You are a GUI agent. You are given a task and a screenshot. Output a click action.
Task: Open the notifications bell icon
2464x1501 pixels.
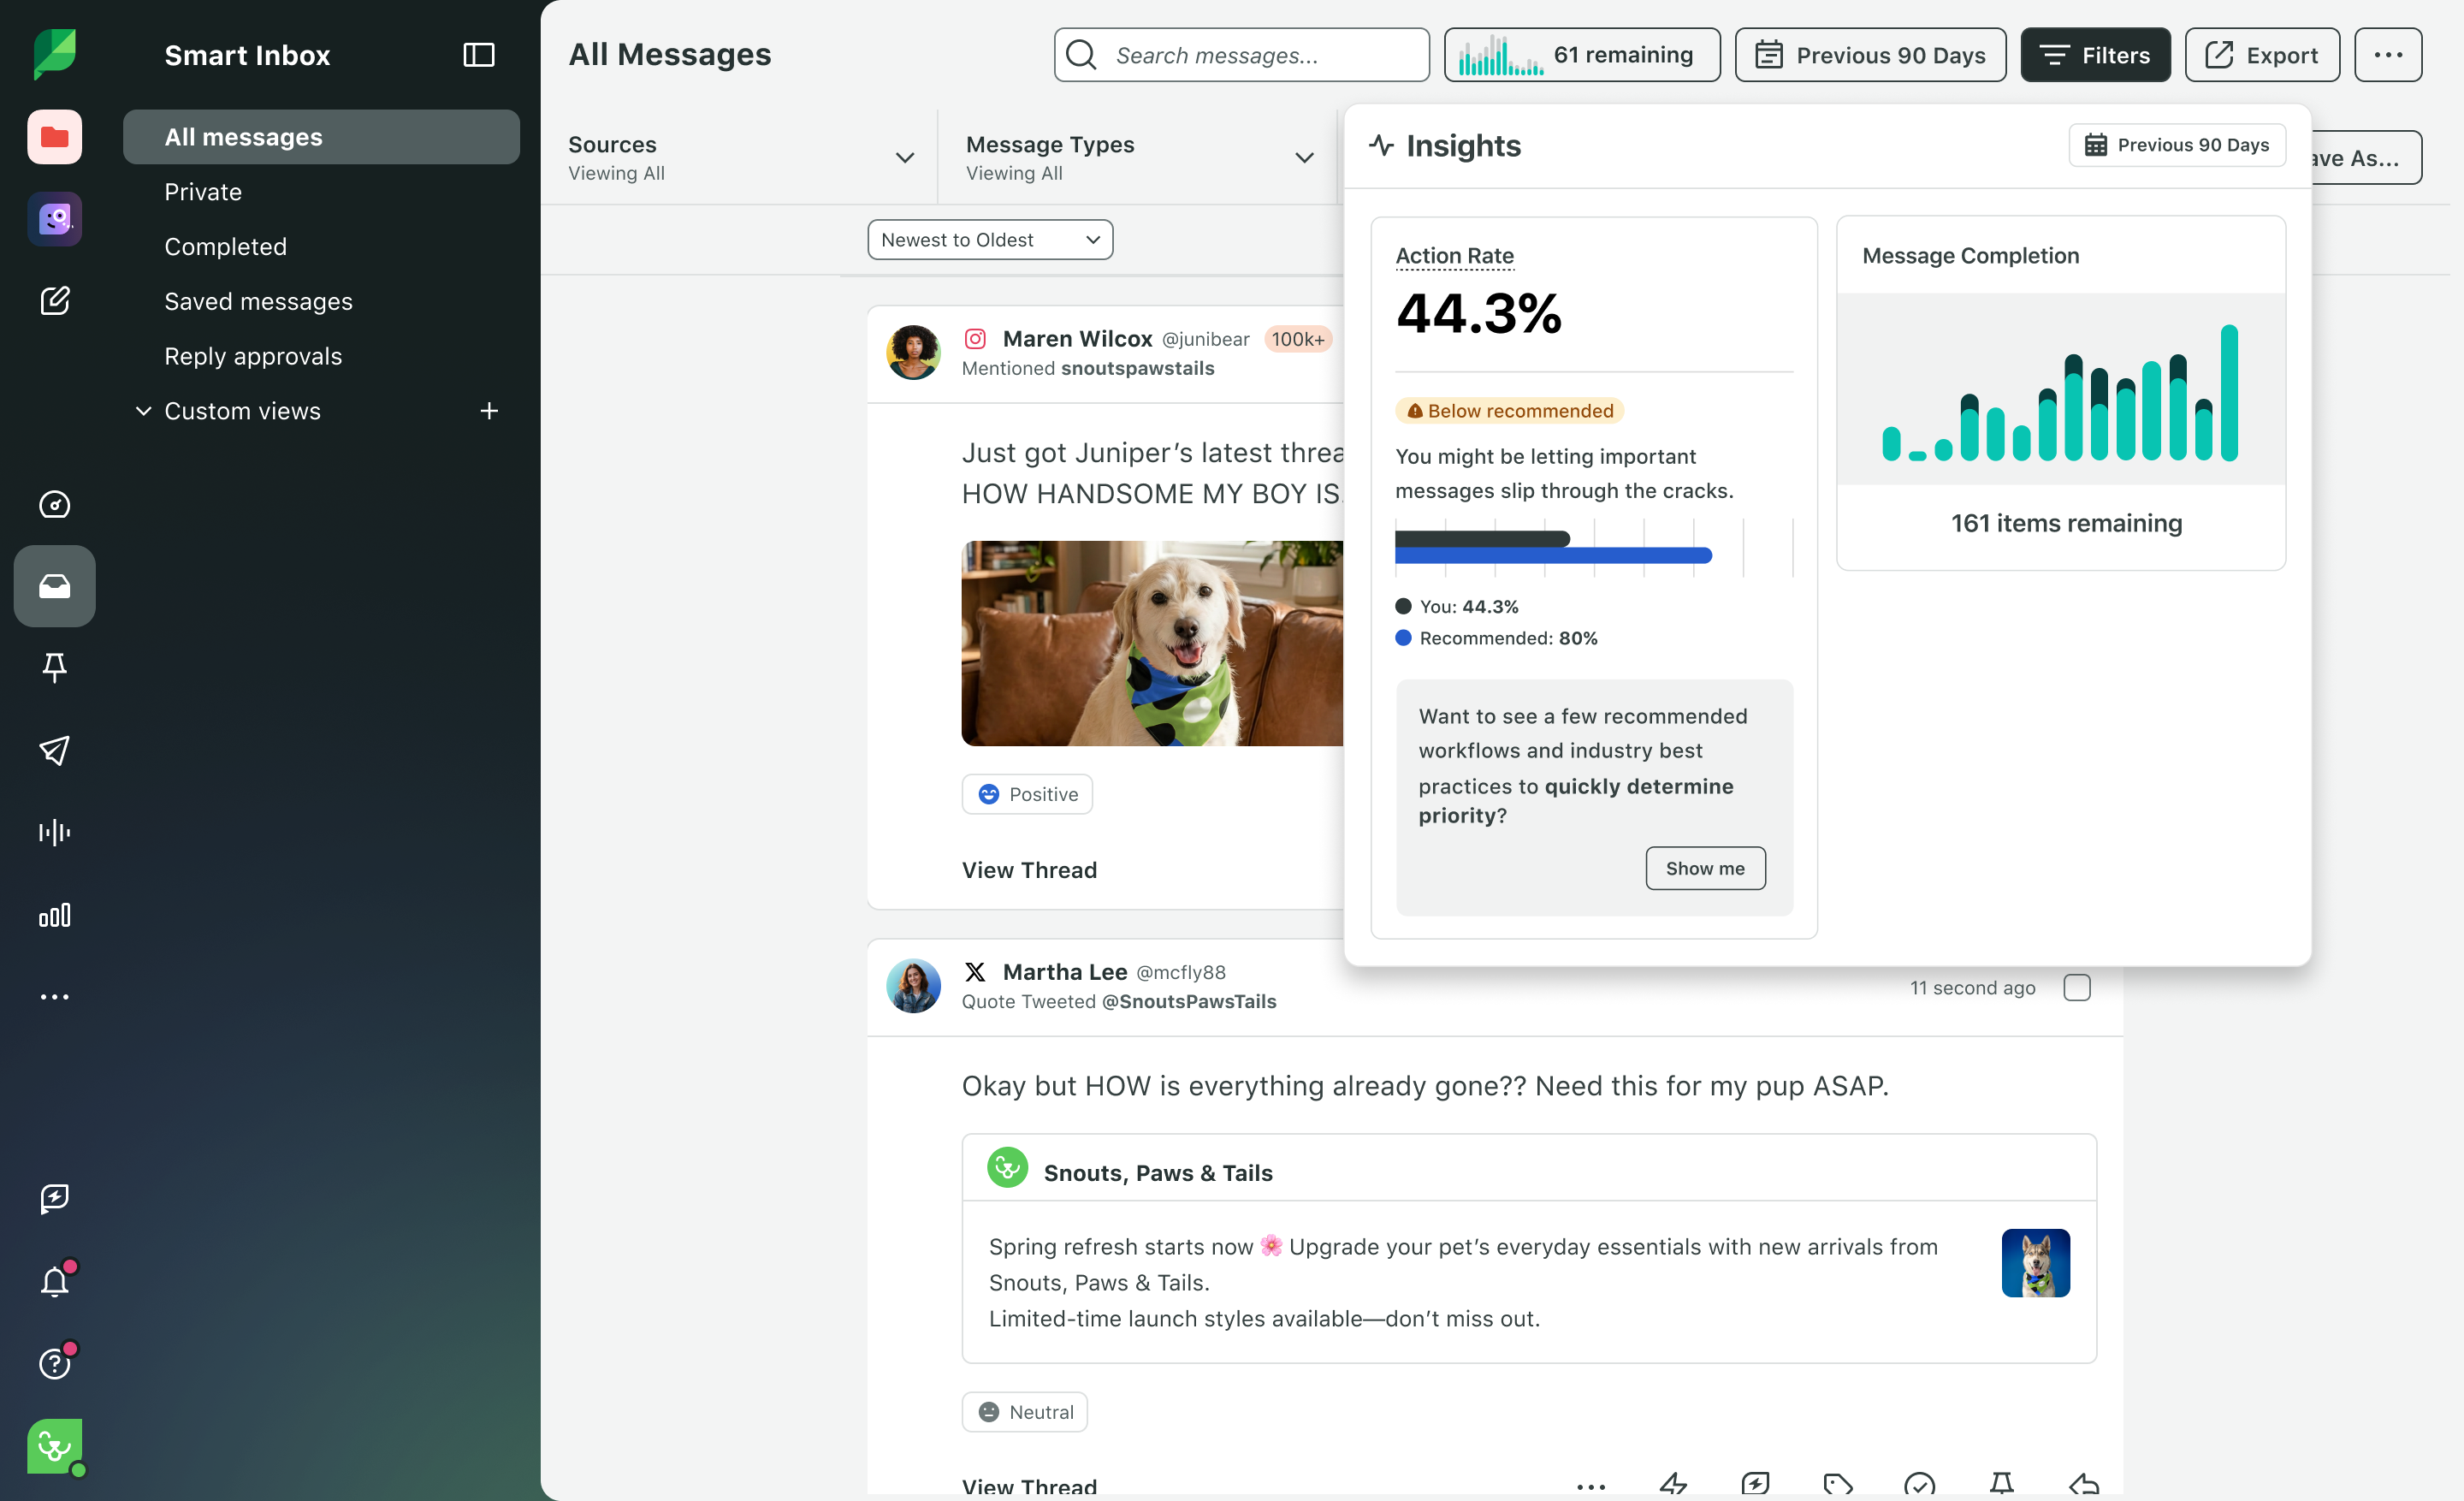[54, 1281]
